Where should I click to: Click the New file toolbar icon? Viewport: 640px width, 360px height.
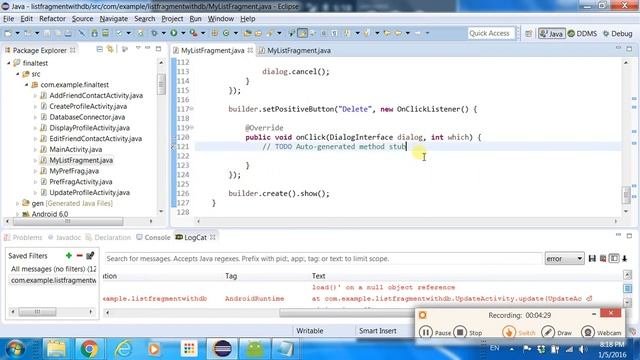point(8,33)
